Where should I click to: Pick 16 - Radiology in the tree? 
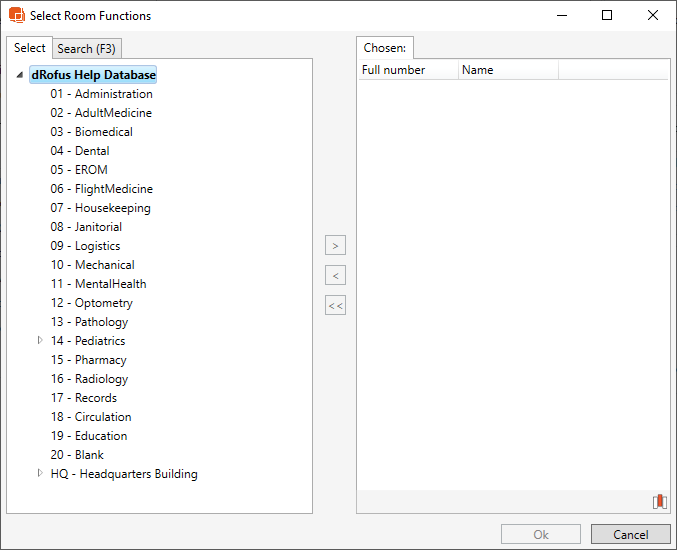89,379
